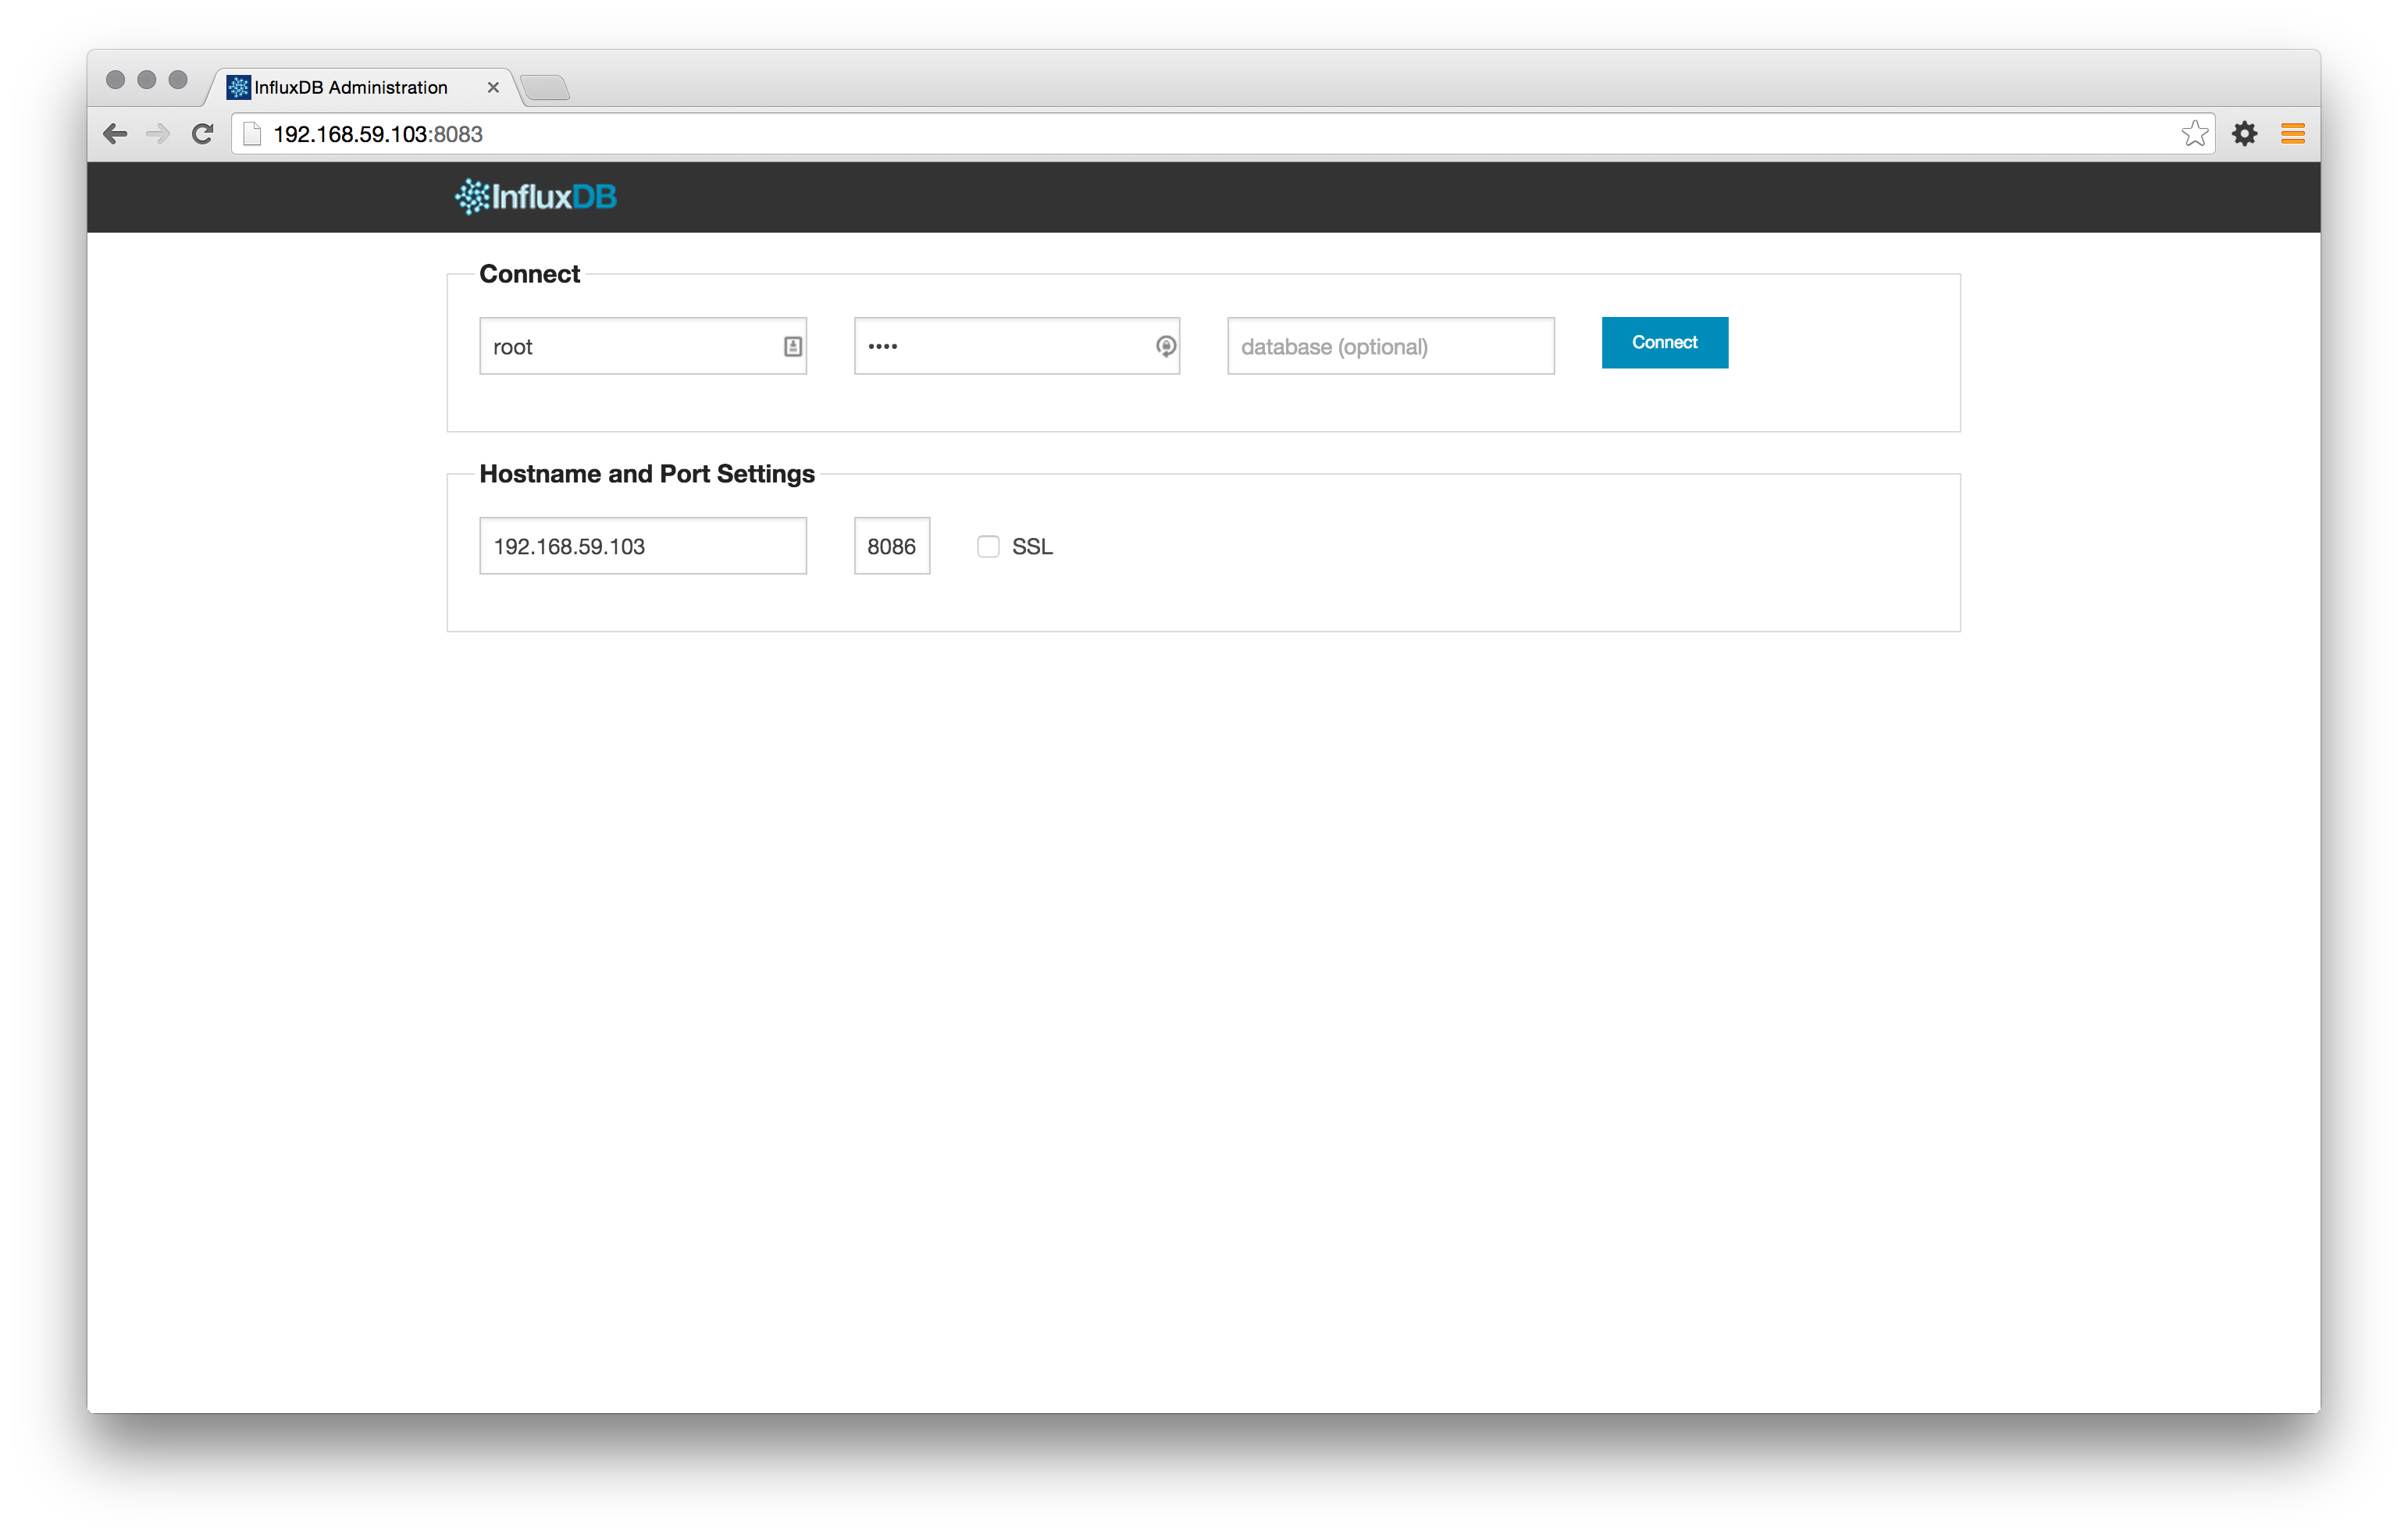Click the minimize window button
Viewport: 2408px width, 1538px height.
pyautogui.click(x=147, y=80)
